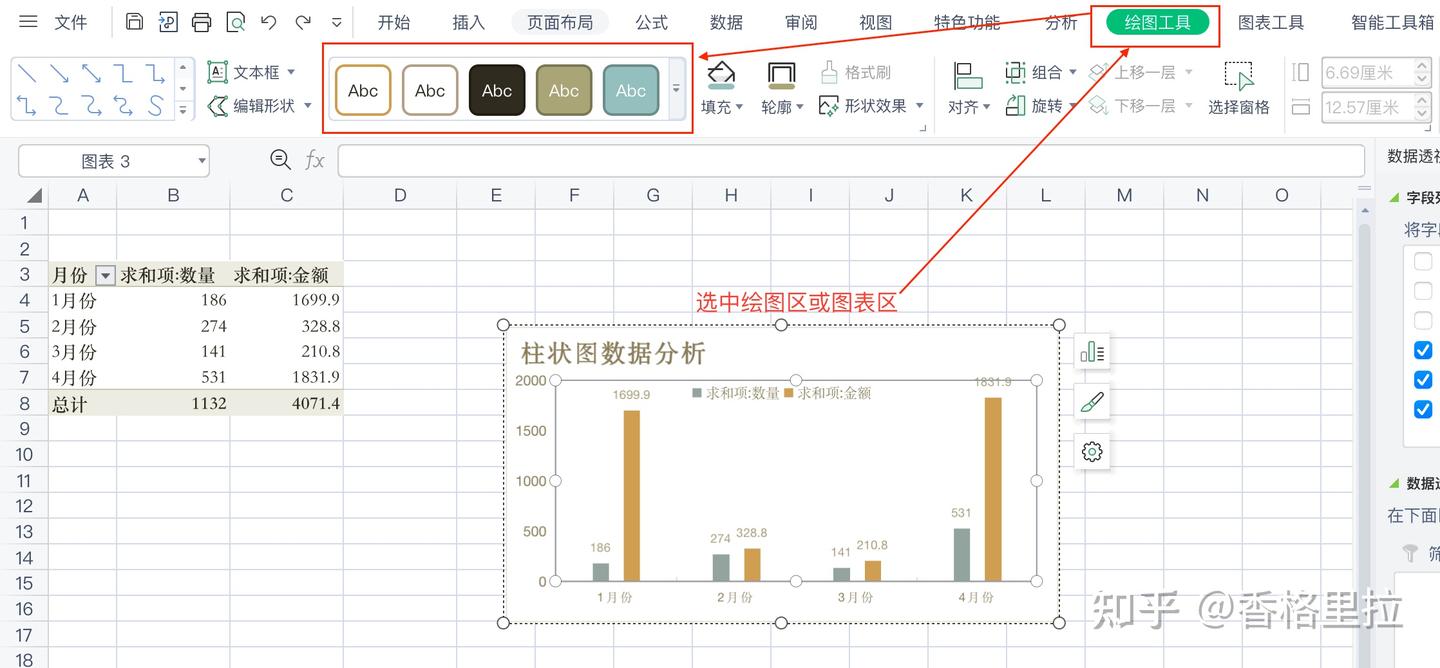Image resolution: width=1440 pixels, height=668 pixels.
Task: Click the select-all corner of the sheet
Action: tap(33, 195)
